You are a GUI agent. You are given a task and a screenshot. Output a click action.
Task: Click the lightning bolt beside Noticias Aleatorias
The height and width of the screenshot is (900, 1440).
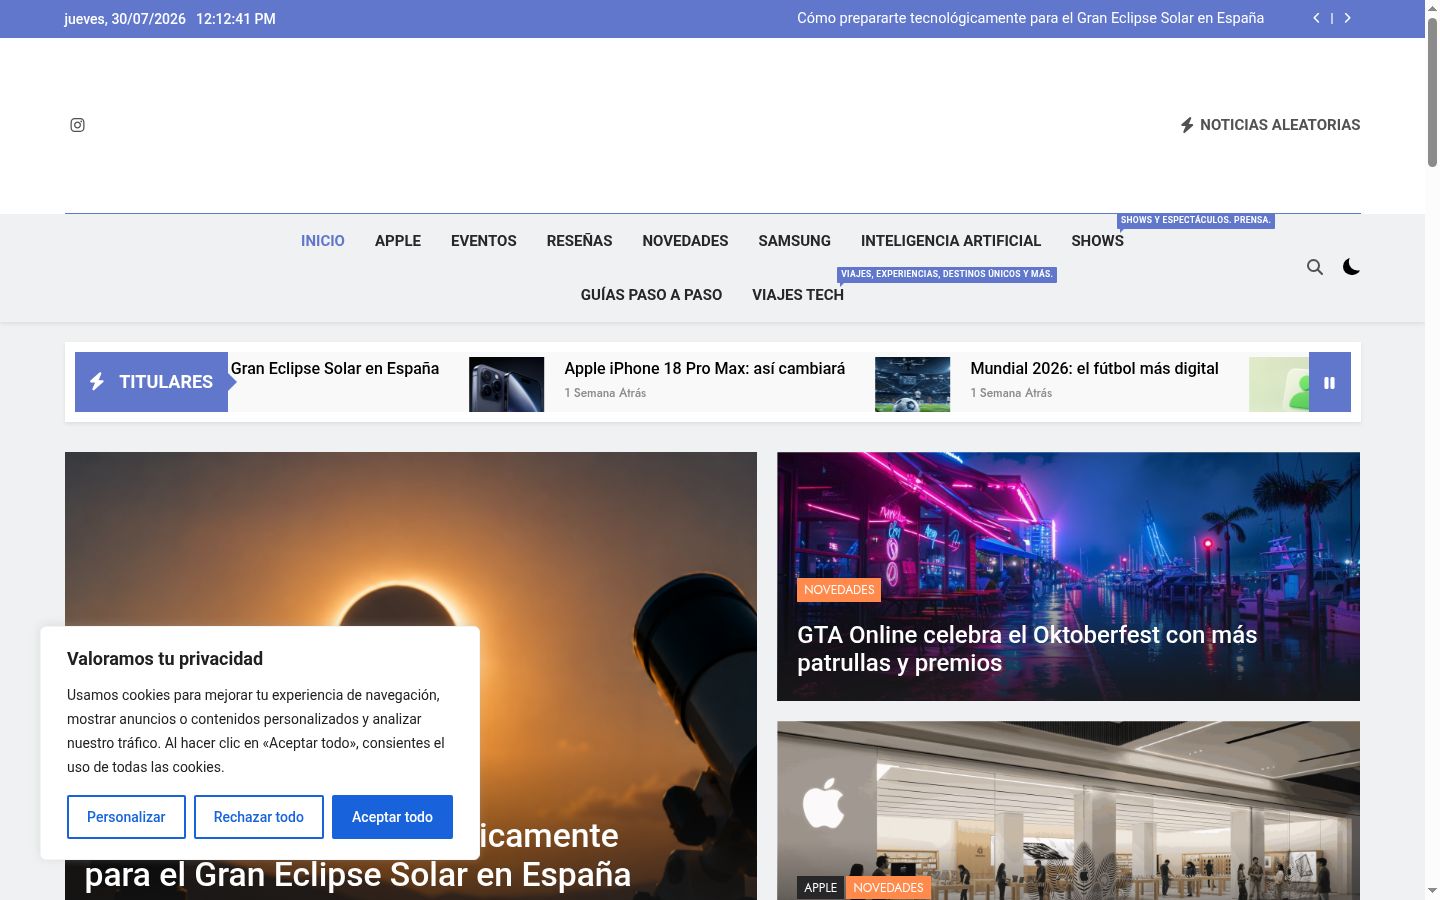pyautogui.click(x=1187, y=125)
